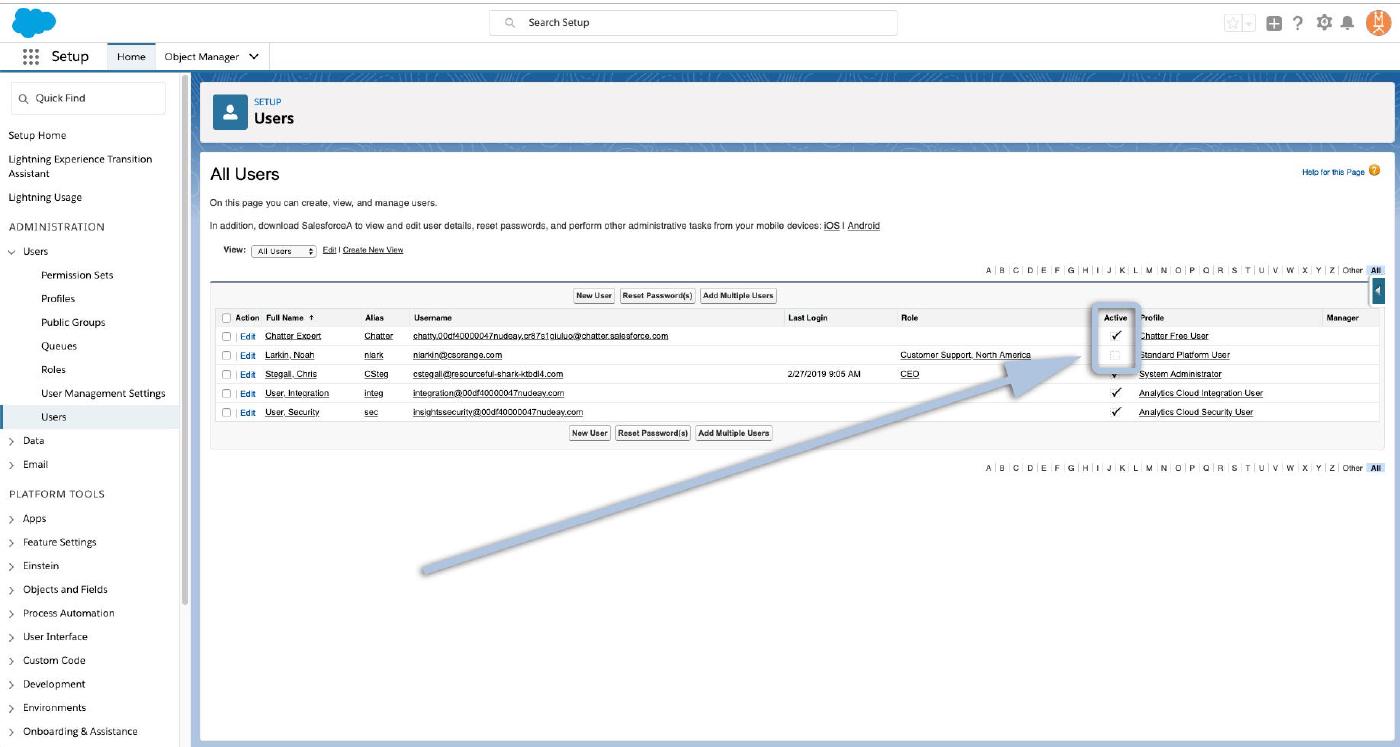Check the box for Larkin, Noah
The image size is (1400, 747).
(227, 355)
